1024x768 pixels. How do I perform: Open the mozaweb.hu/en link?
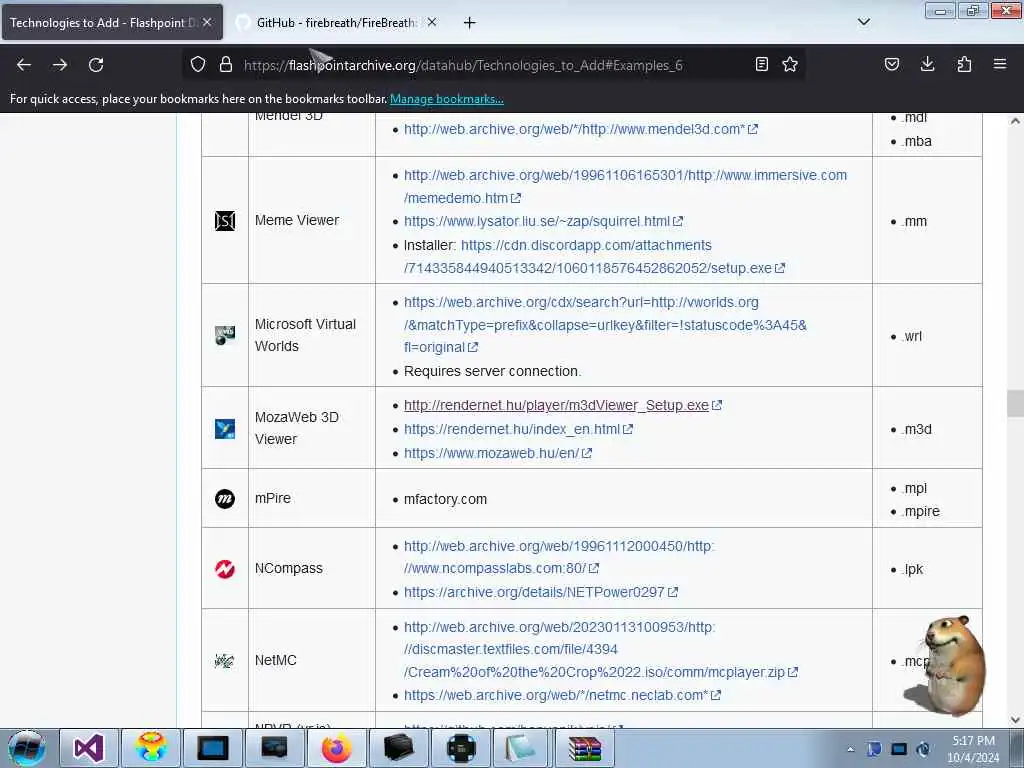498,453
